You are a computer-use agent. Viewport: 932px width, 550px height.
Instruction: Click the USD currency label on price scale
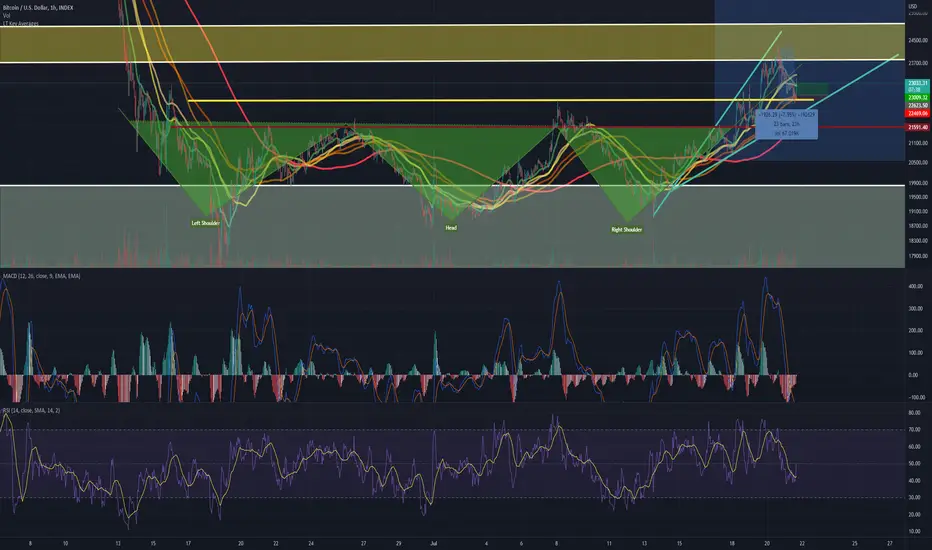(913, 7)
